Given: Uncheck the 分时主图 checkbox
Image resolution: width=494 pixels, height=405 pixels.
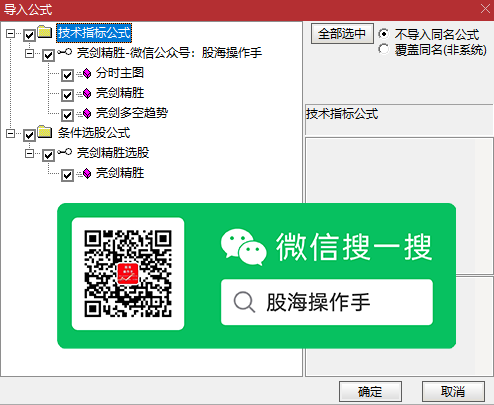Looking at the screenshot, I should pyautogui.click(x=67, y=75).
